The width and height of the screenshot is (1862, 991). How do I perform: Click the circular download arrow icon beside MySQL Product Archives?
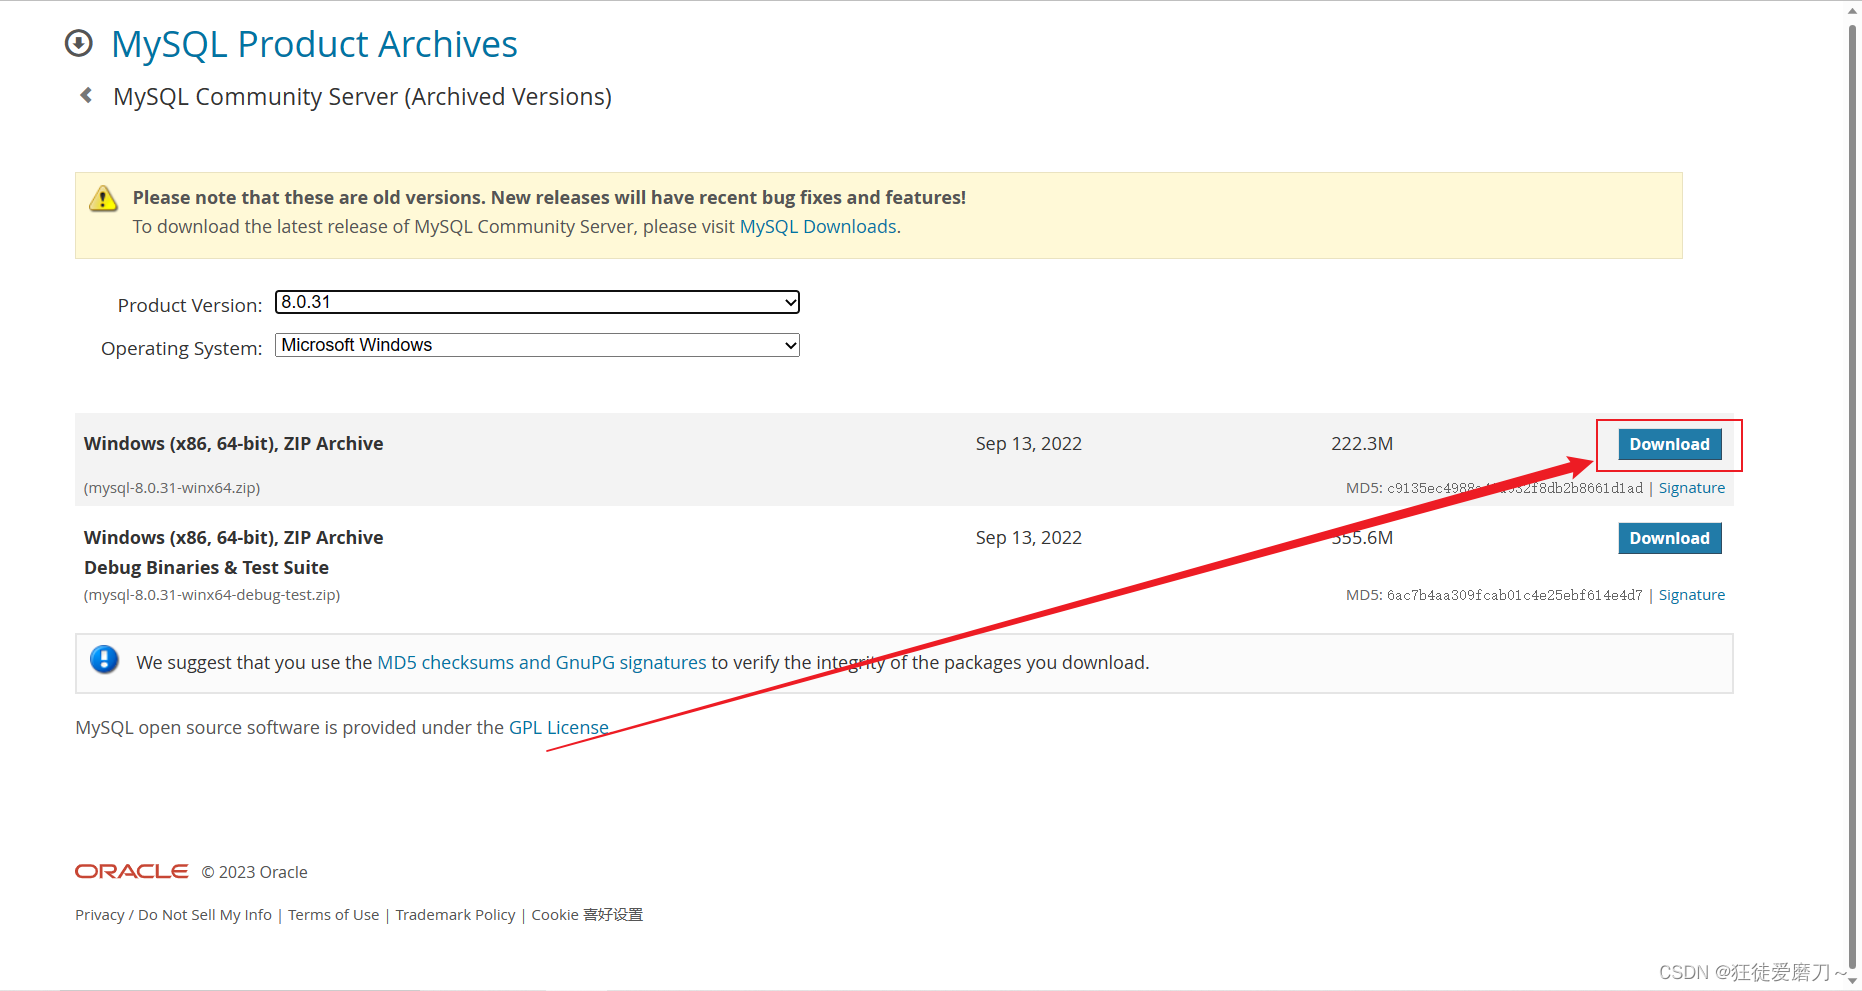pos(78,43)
